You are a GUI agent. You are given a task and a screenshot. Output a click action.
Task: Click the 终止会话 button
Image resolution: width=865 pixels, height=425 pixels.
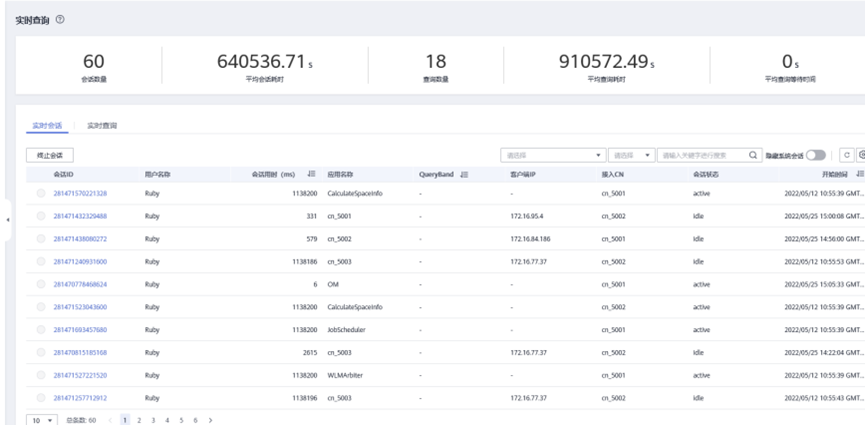point(49,155)
